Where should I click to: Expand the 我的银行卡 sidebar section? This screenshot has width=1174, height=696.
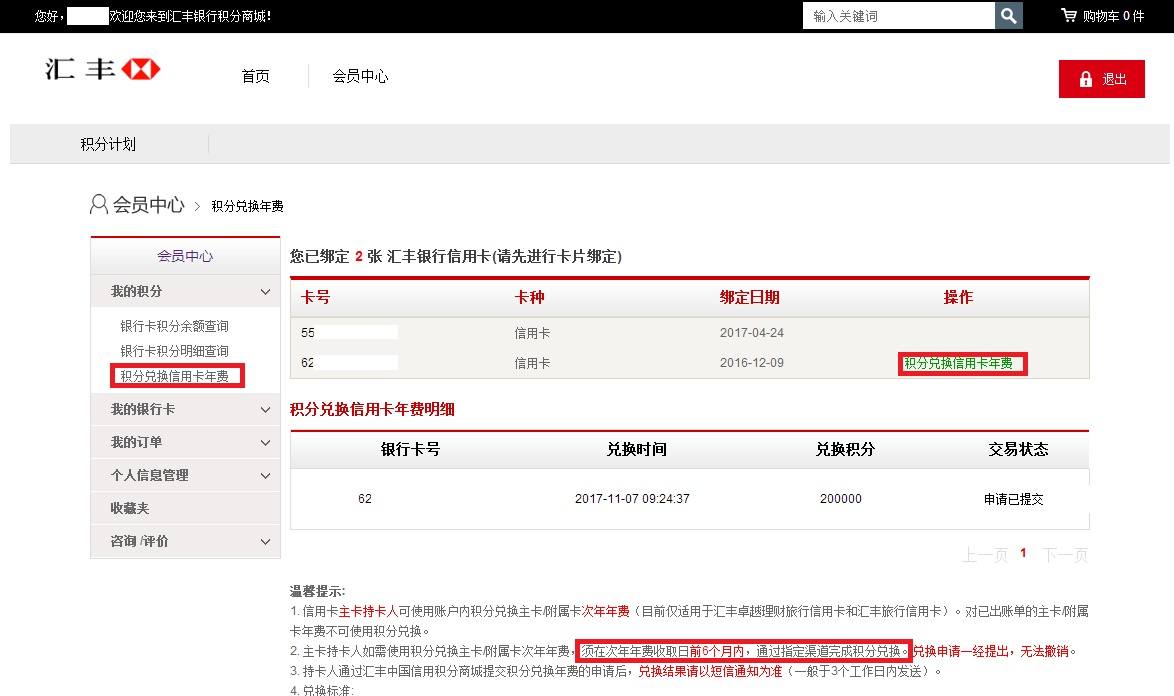tap(185, 409)
